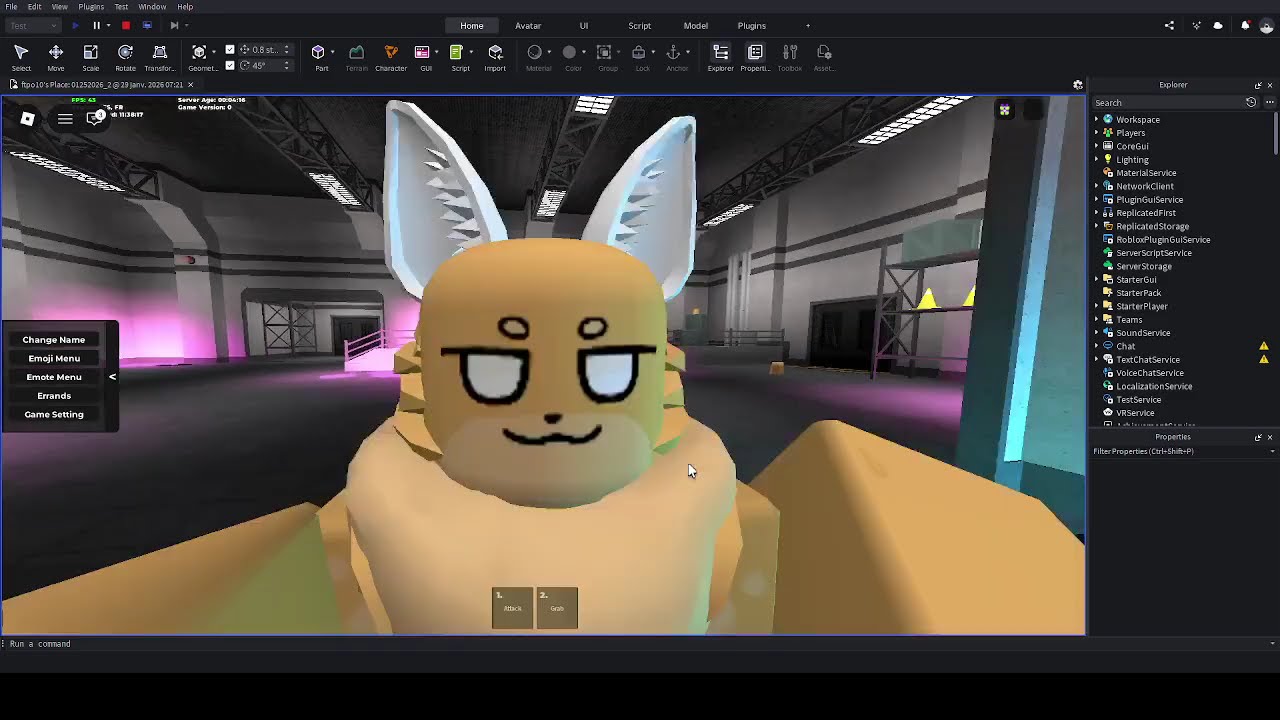Open viewport settings gear icon

click(x=1078, y=85)
